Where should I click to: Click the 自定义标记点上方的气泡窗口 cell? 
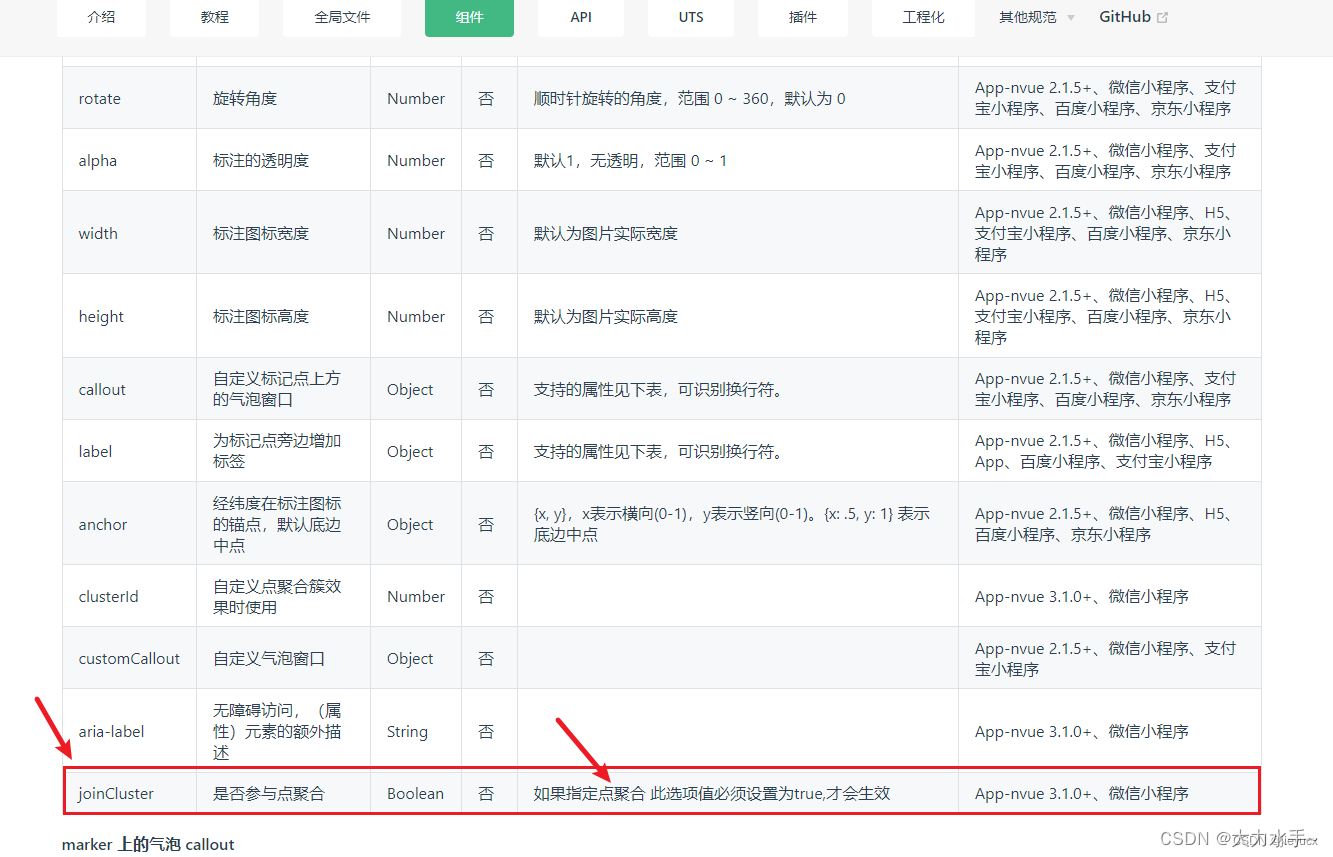click(x=284, y=389)
